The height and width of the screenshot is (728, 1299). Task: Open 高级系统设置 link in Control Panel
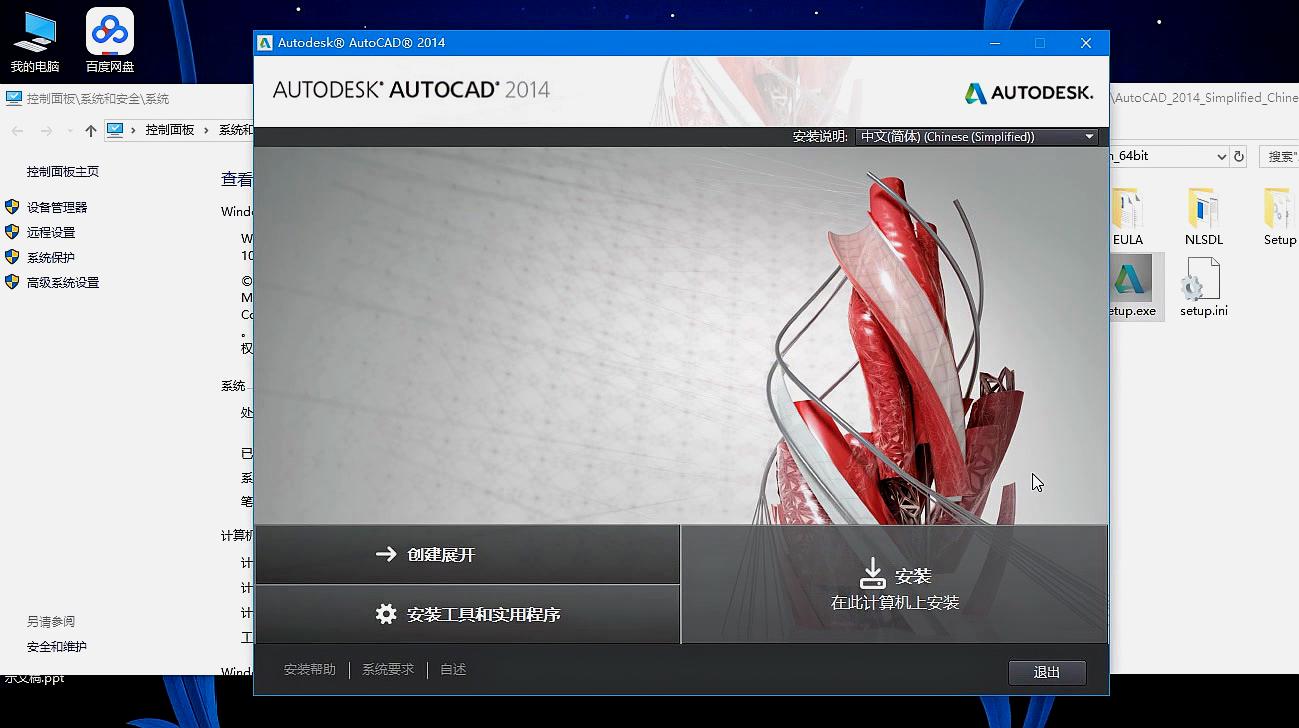pyautogui.click(x=63, y=282)
